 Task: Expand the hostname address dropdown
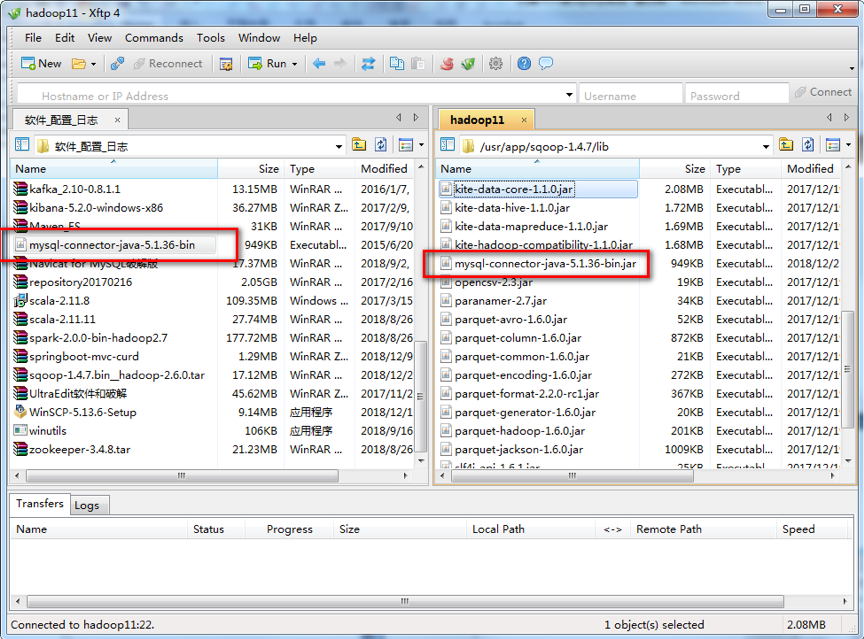(569, 95)
